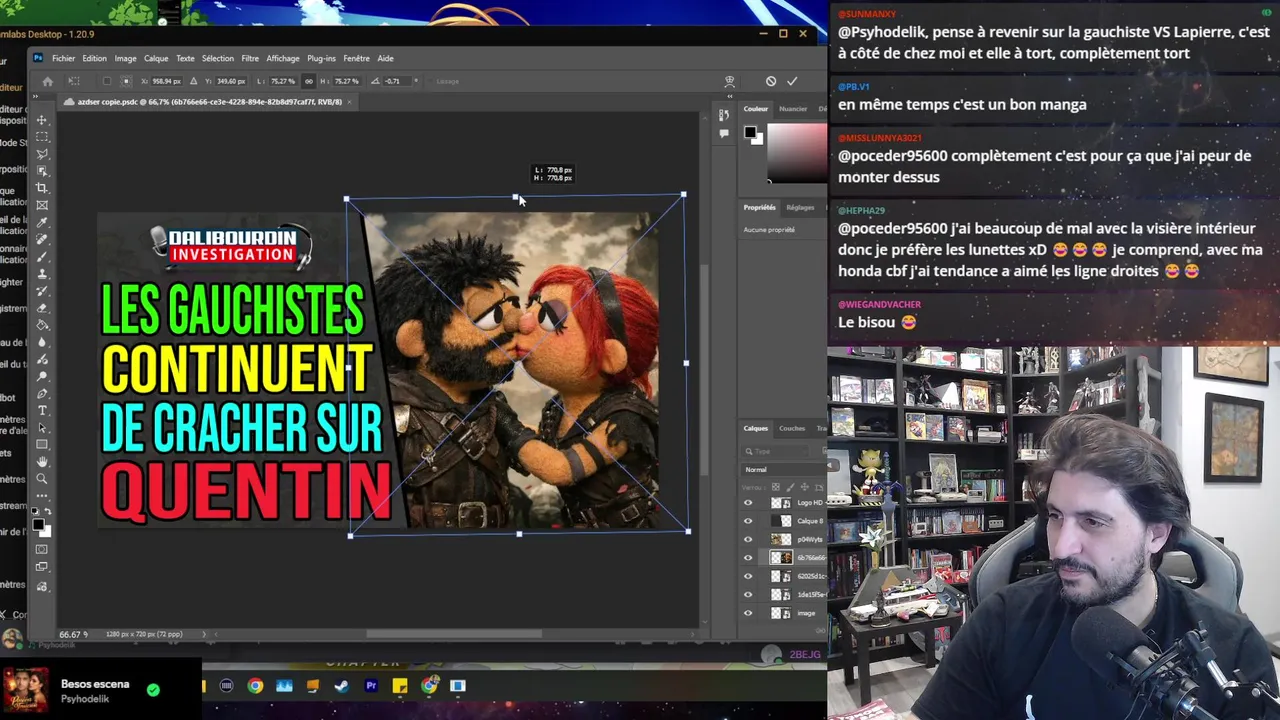Hide the Calque 8 layer
Image resolution: width=1280 pixels, height=720 pixels.
748,521
